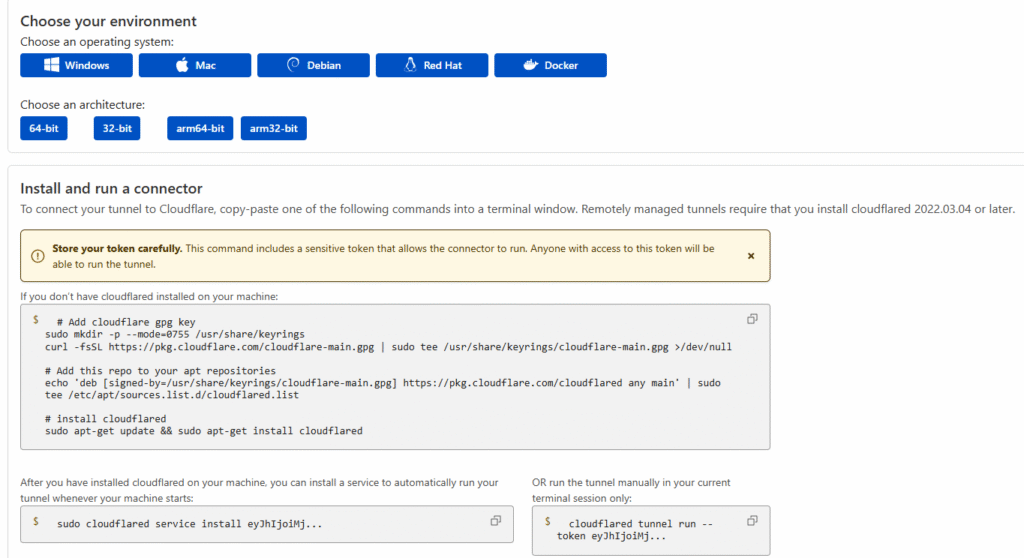Pick arm64-bit architecture
1024x558 pixels.
pyautogui.click(x=200, y=128)
